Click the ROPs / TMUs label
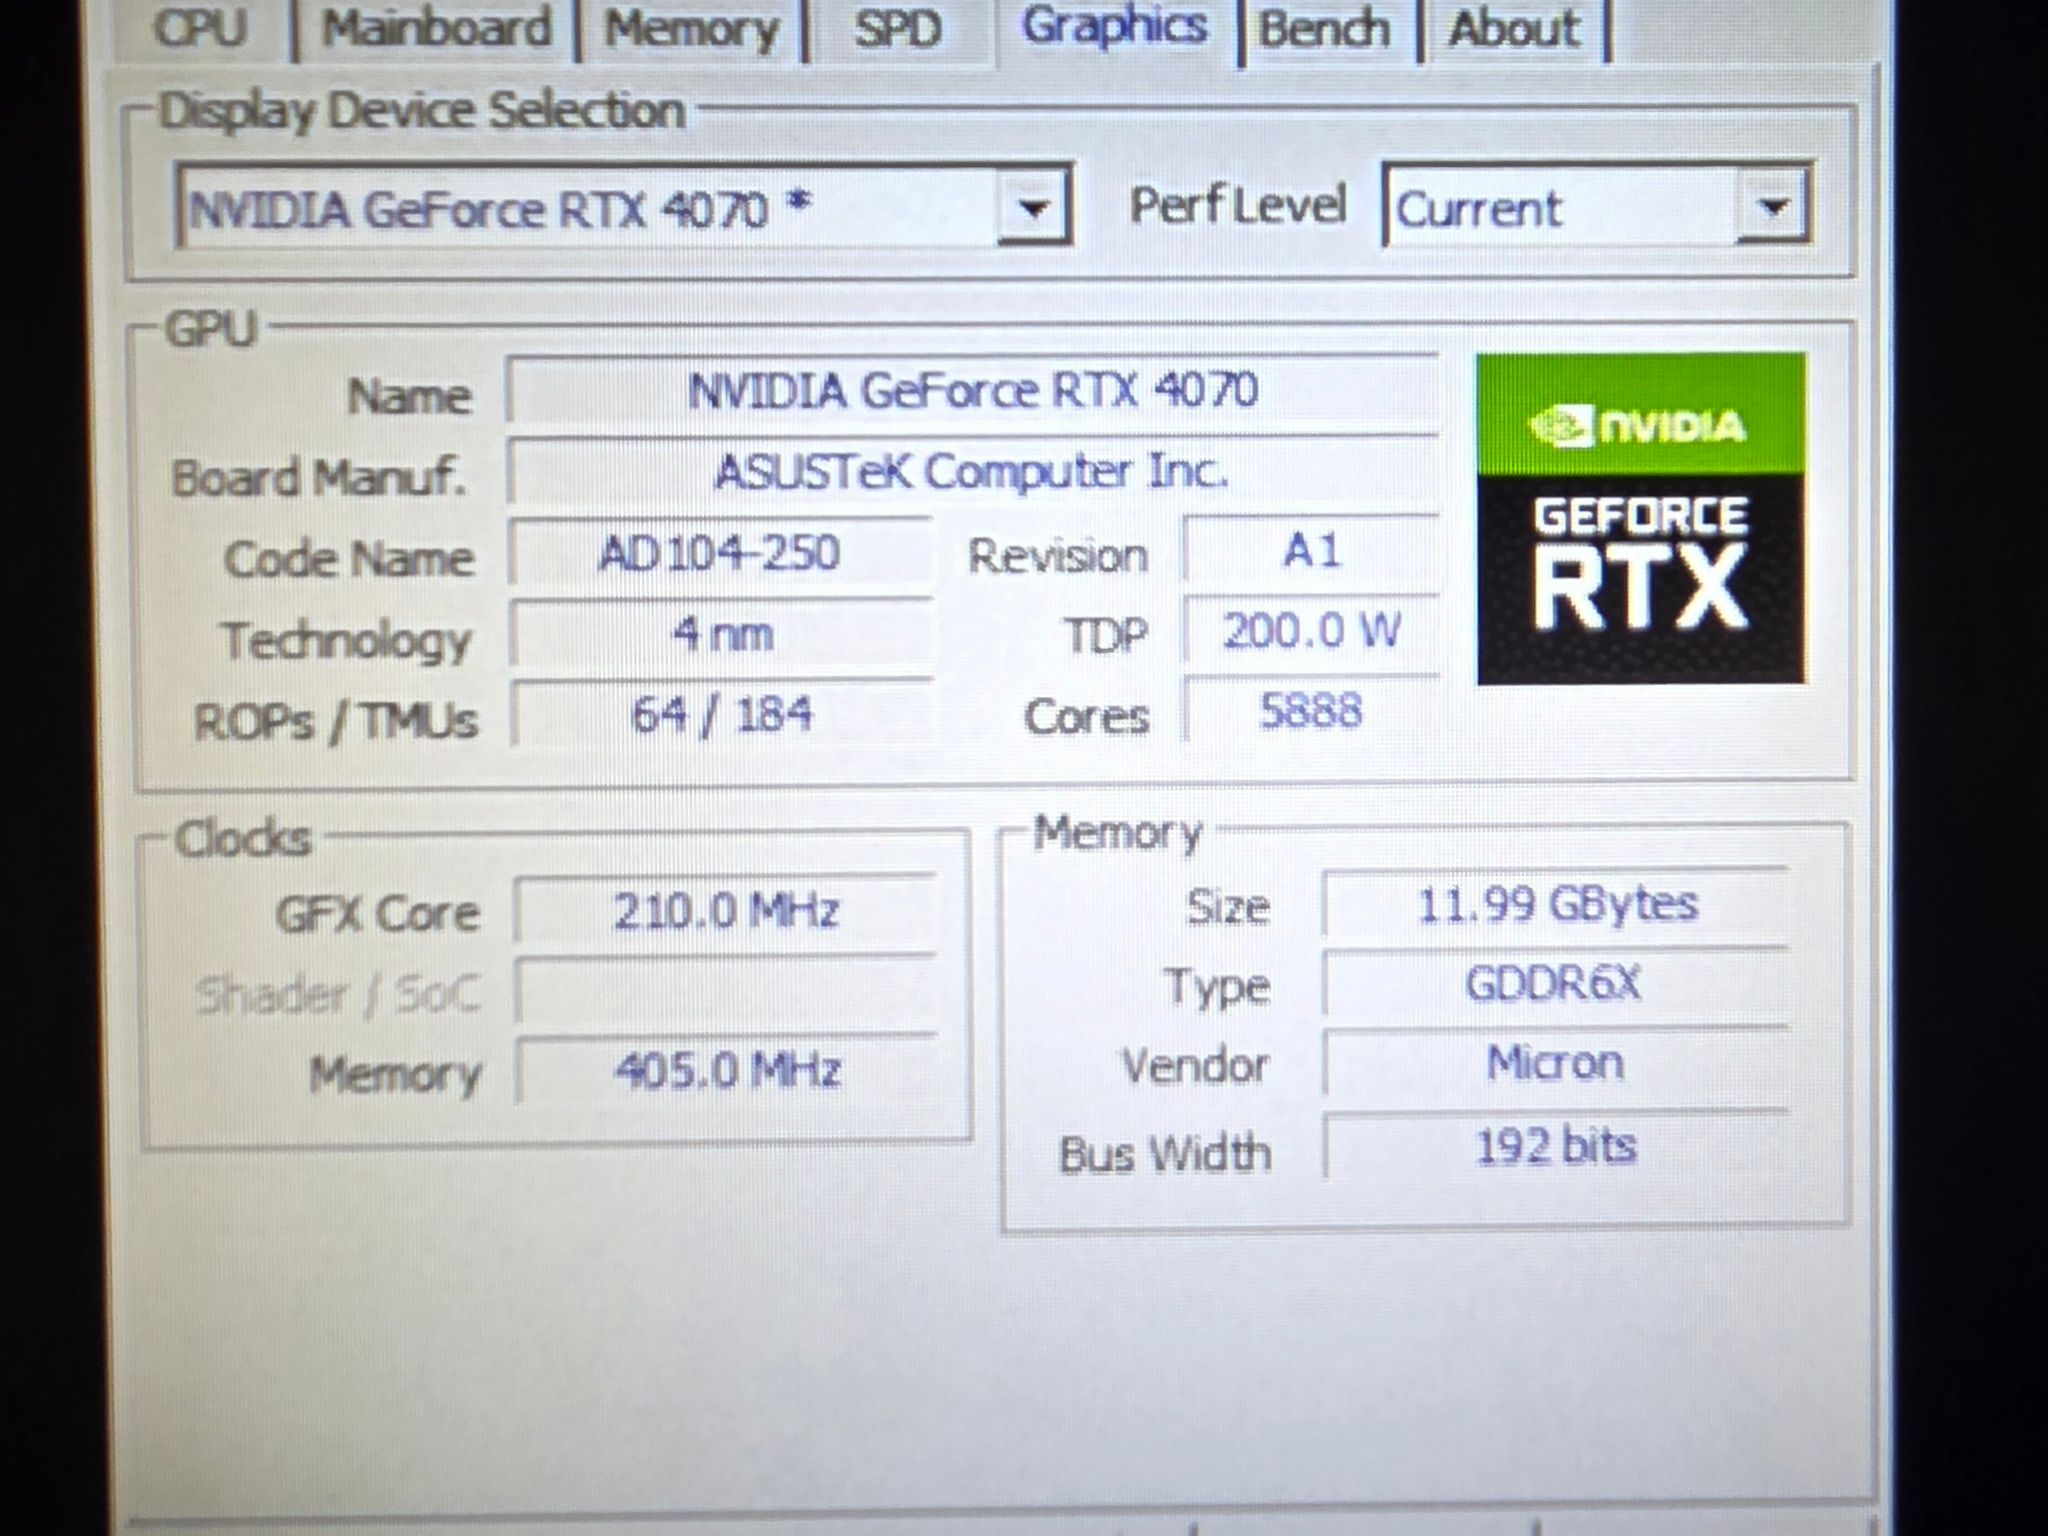This screenshot has width=2048, height=1536. coord(336,721)
